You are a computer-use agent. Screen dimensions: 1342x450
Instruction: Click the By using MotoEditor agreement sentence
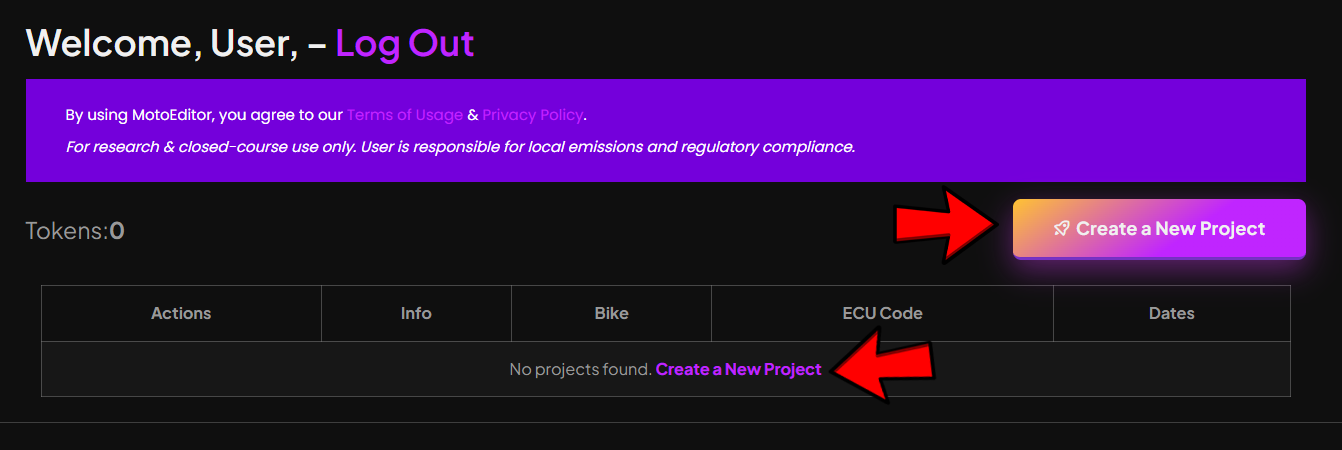click(326, 115)
